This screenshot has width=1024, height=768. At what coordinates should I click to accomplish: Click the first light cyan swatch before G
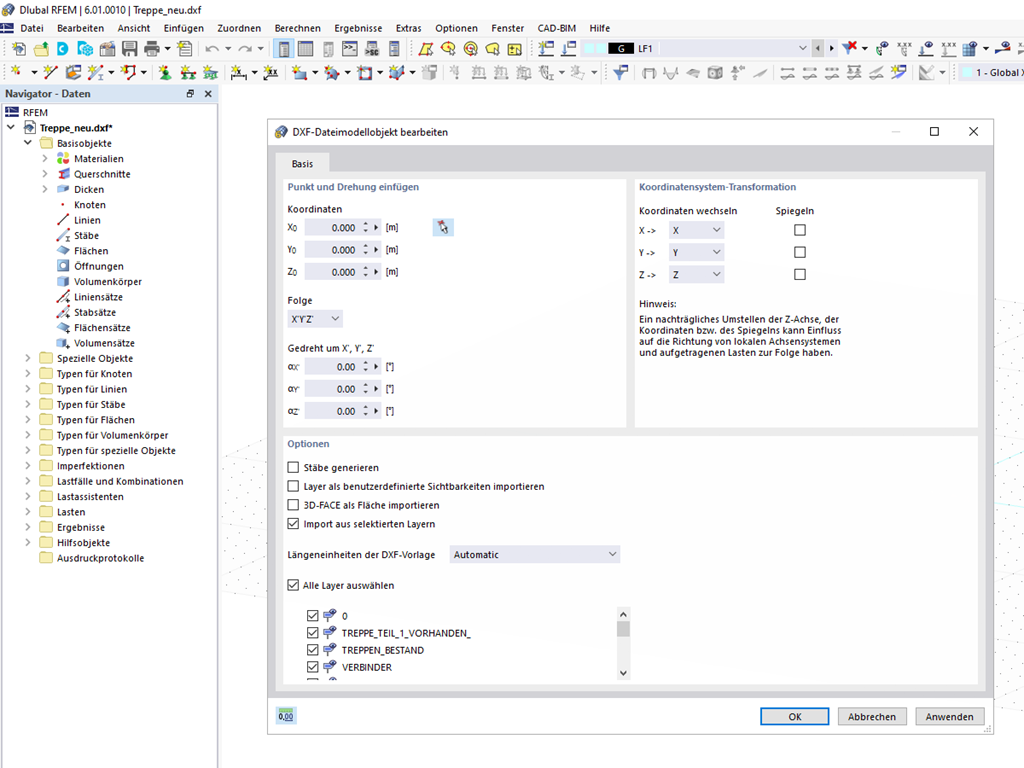pyautogui.click(x=588, y=48)
